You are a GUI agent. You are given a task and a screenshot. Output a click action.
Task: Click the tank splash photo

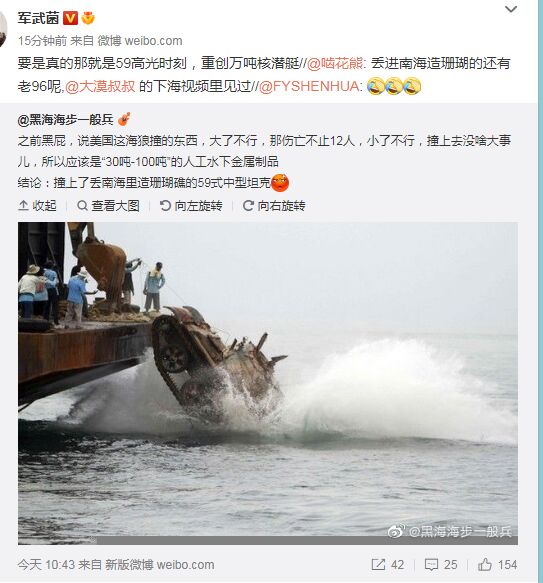(268, 383)
